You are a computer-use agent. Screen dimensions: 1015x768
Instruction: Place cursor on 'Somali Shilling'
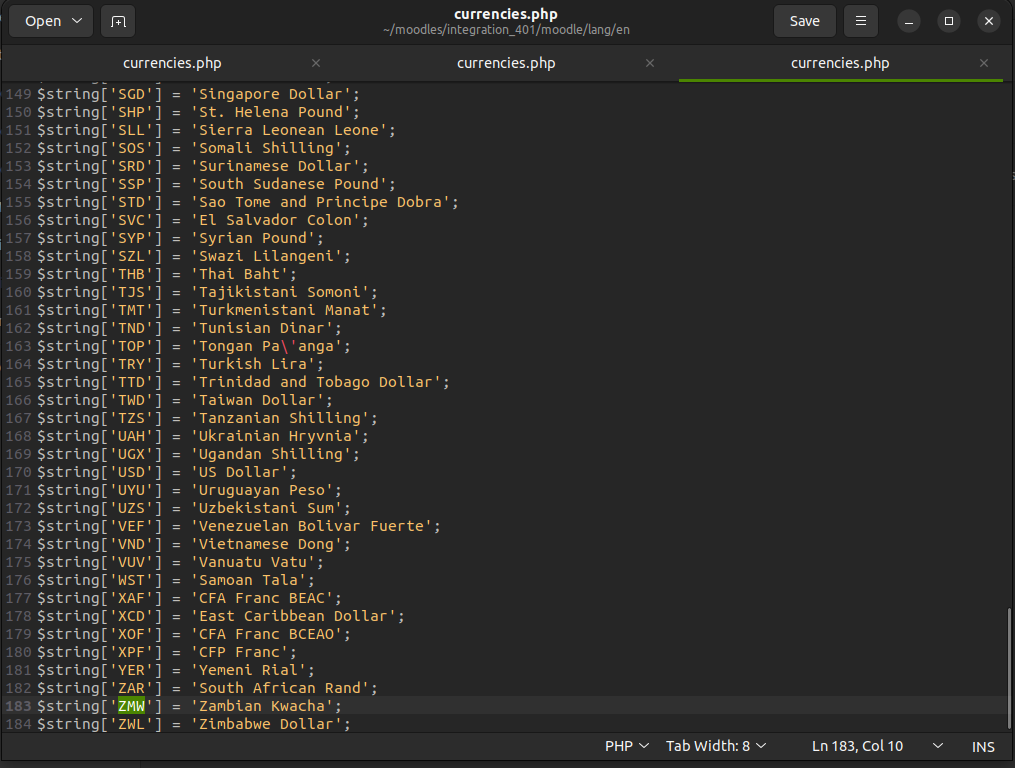pos(266,149)
